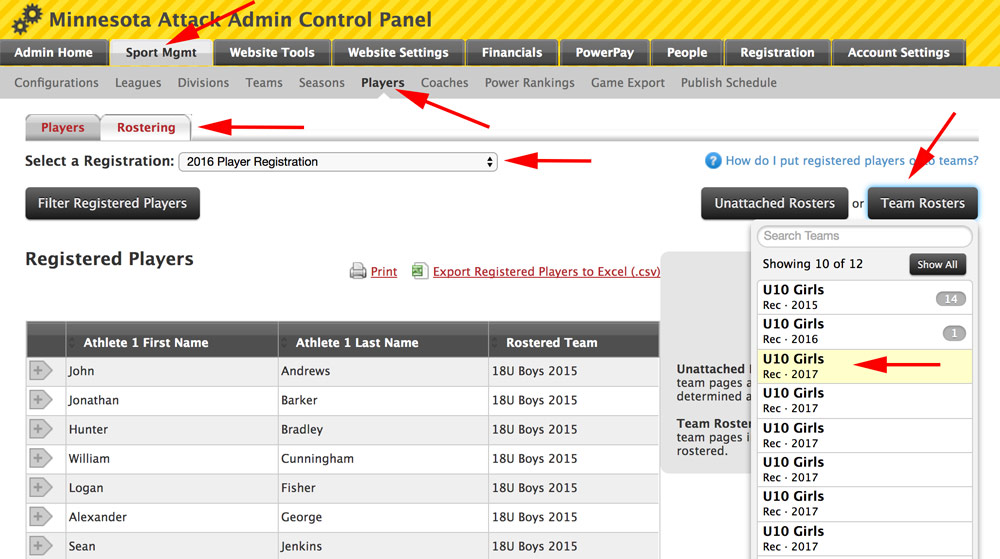1000x559 pixels.
Task: Go to Teams submenu
Action: pos(264,83)
